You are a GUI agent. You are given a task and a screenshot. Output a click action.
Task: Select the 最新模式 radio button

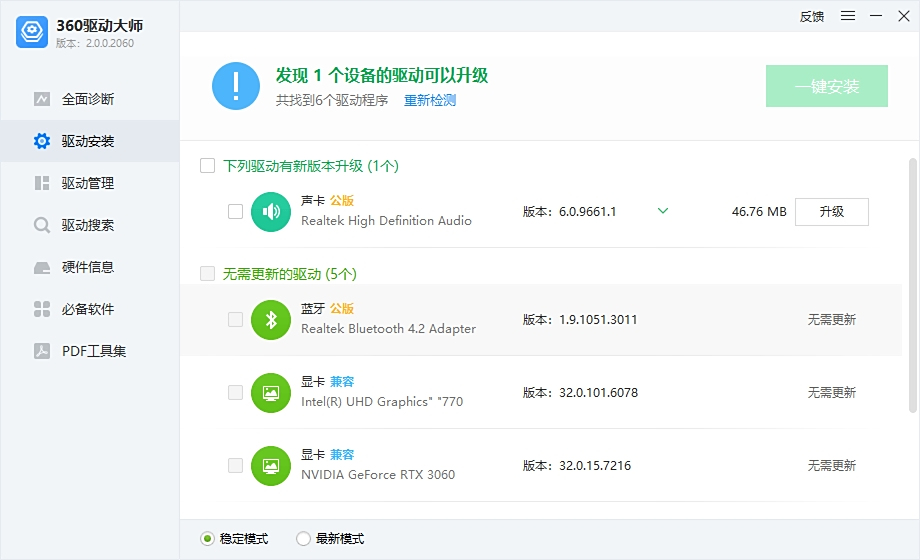[x=303, y=539]
